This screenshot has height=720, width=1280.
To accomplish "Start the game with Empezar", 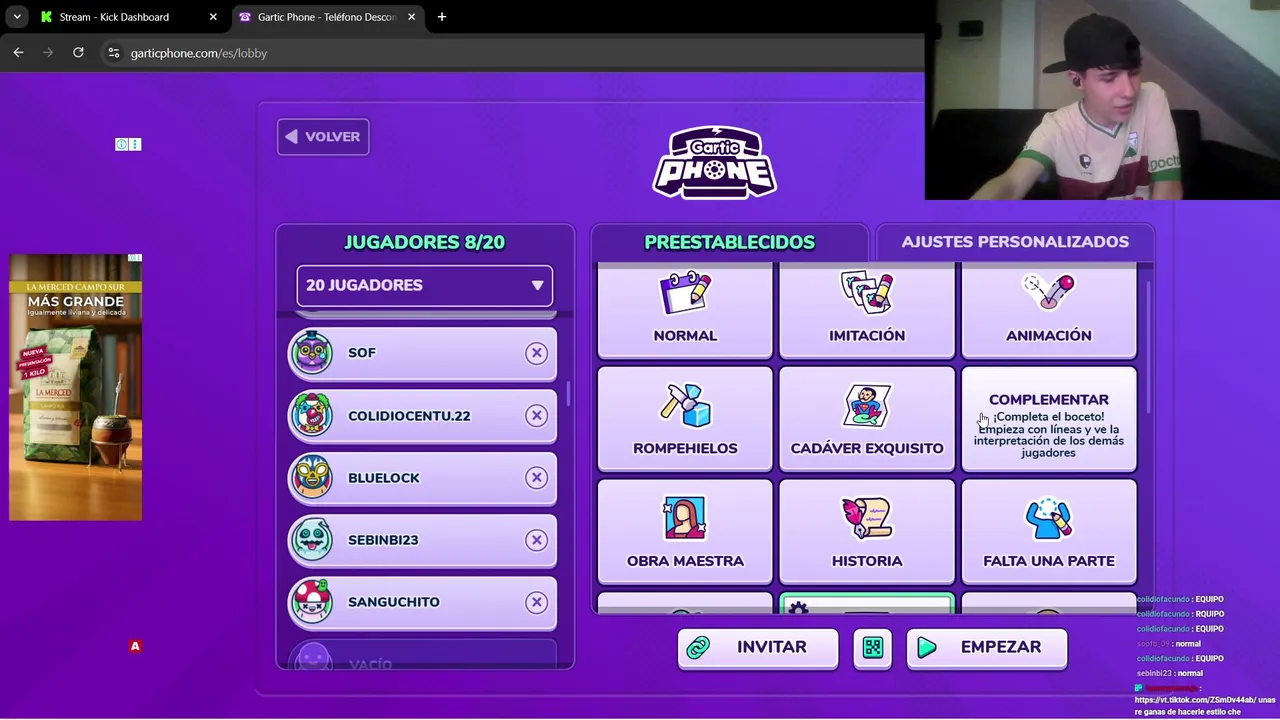I will coord(987,647).
